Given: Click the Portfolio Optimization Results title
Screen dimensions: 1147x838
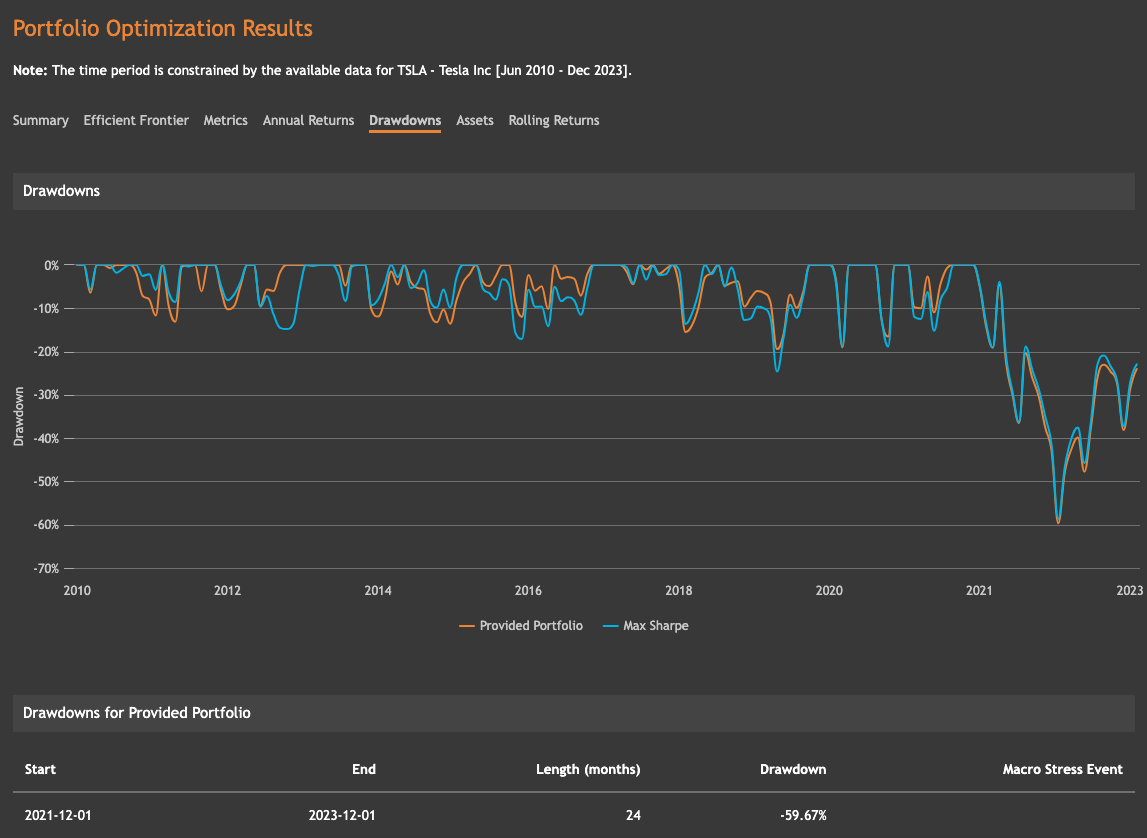Looking at the screenshot, I should pyautogui.click(x=161, y=28).
